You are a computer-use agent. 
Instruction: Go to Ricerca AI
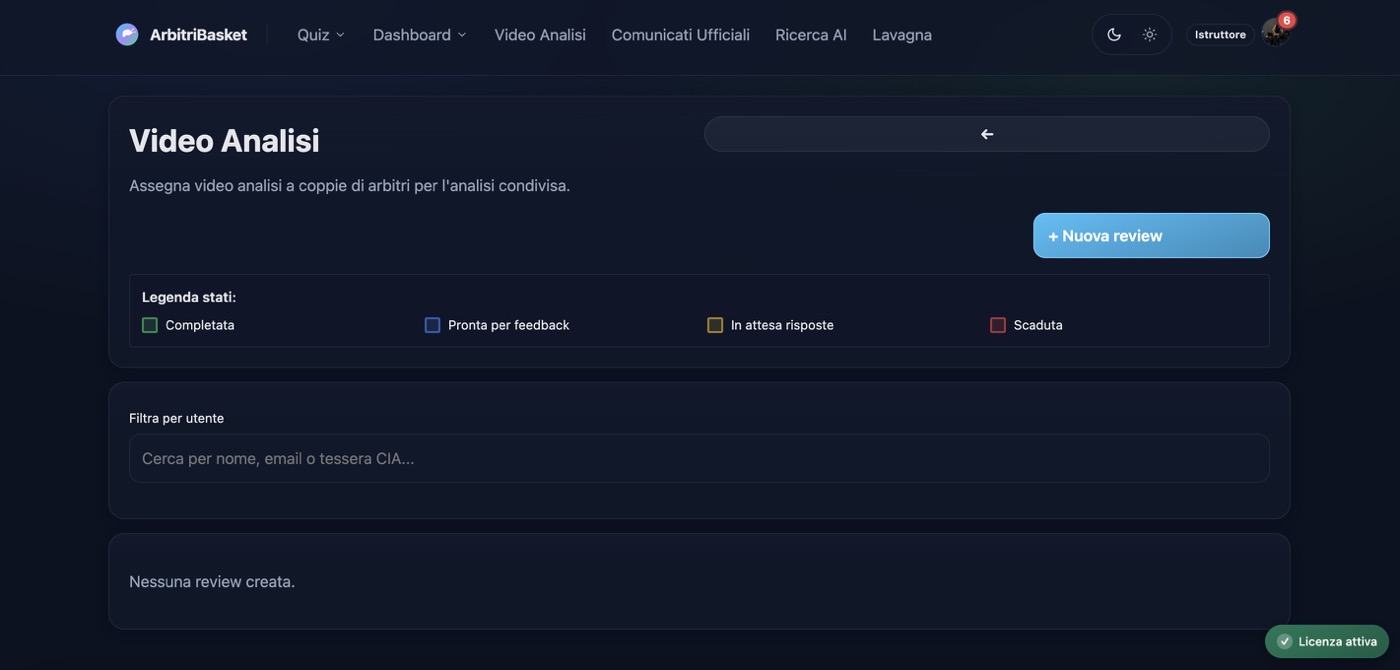[811, 35]
